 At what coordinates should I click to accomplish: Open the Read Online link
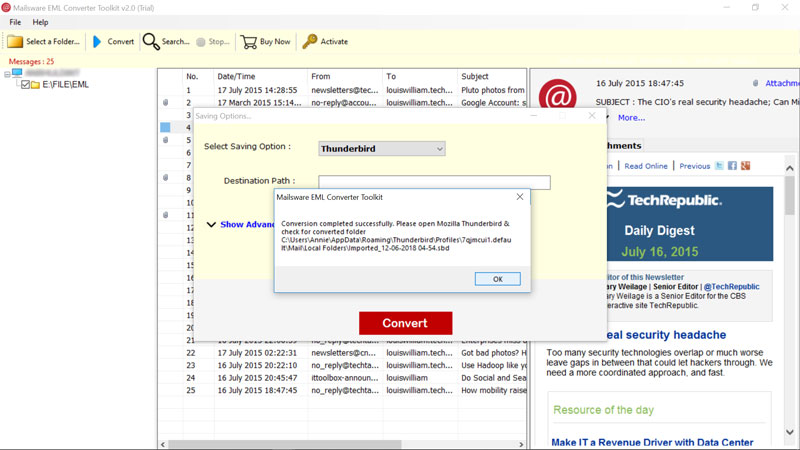[x=646, y=166]
